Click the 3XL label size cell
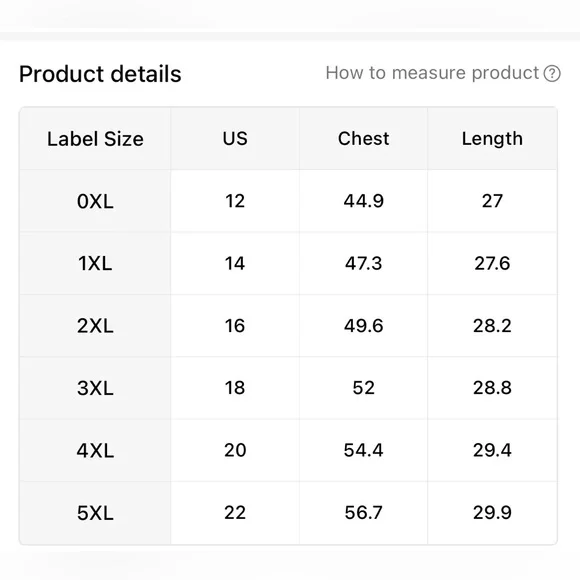 pos(95,388)
